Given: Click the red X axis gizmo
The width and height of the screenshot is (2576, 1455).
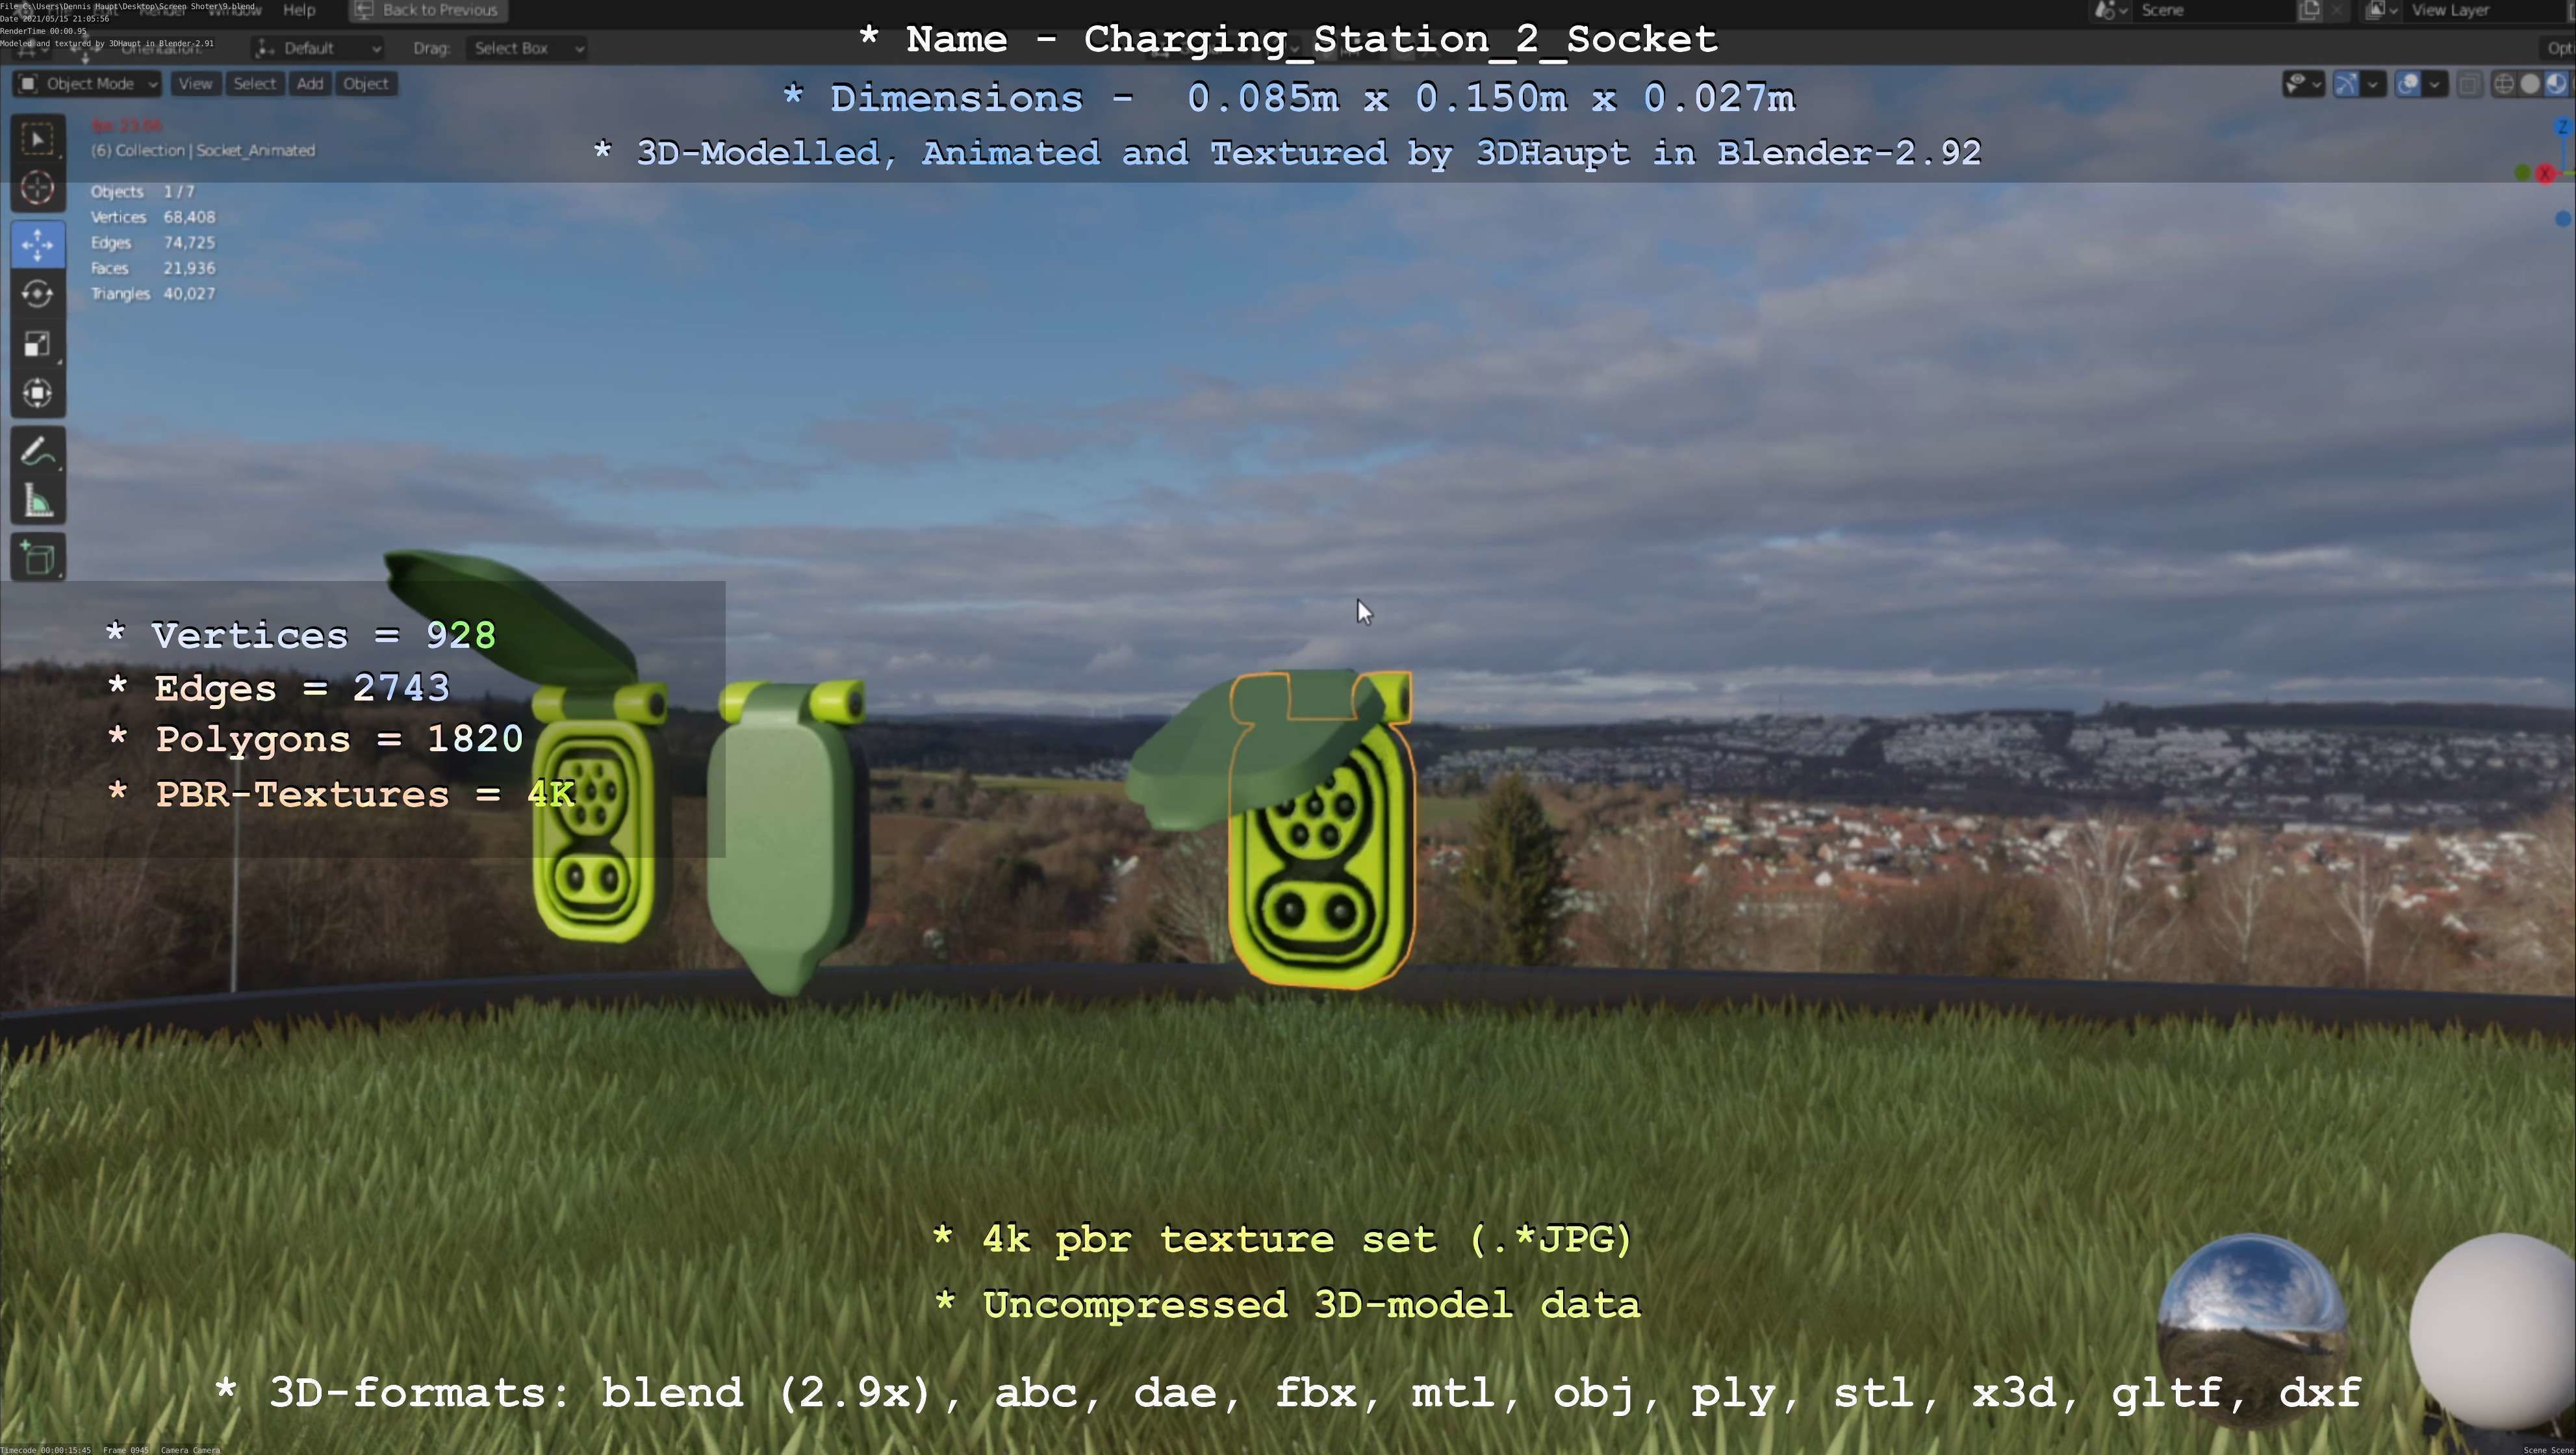Looking at the screenshot, I should pos(2545,174).
